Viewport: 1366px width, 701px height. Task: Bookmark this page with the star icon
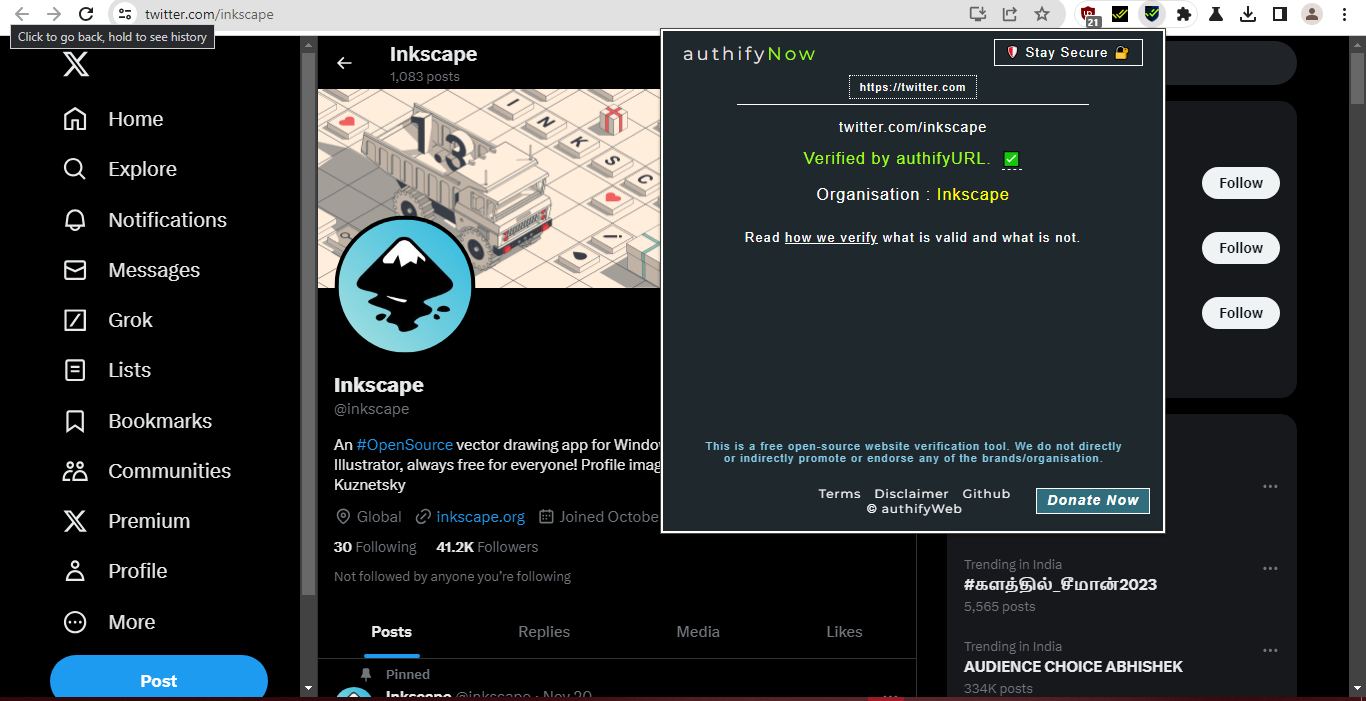[1042, 14]
